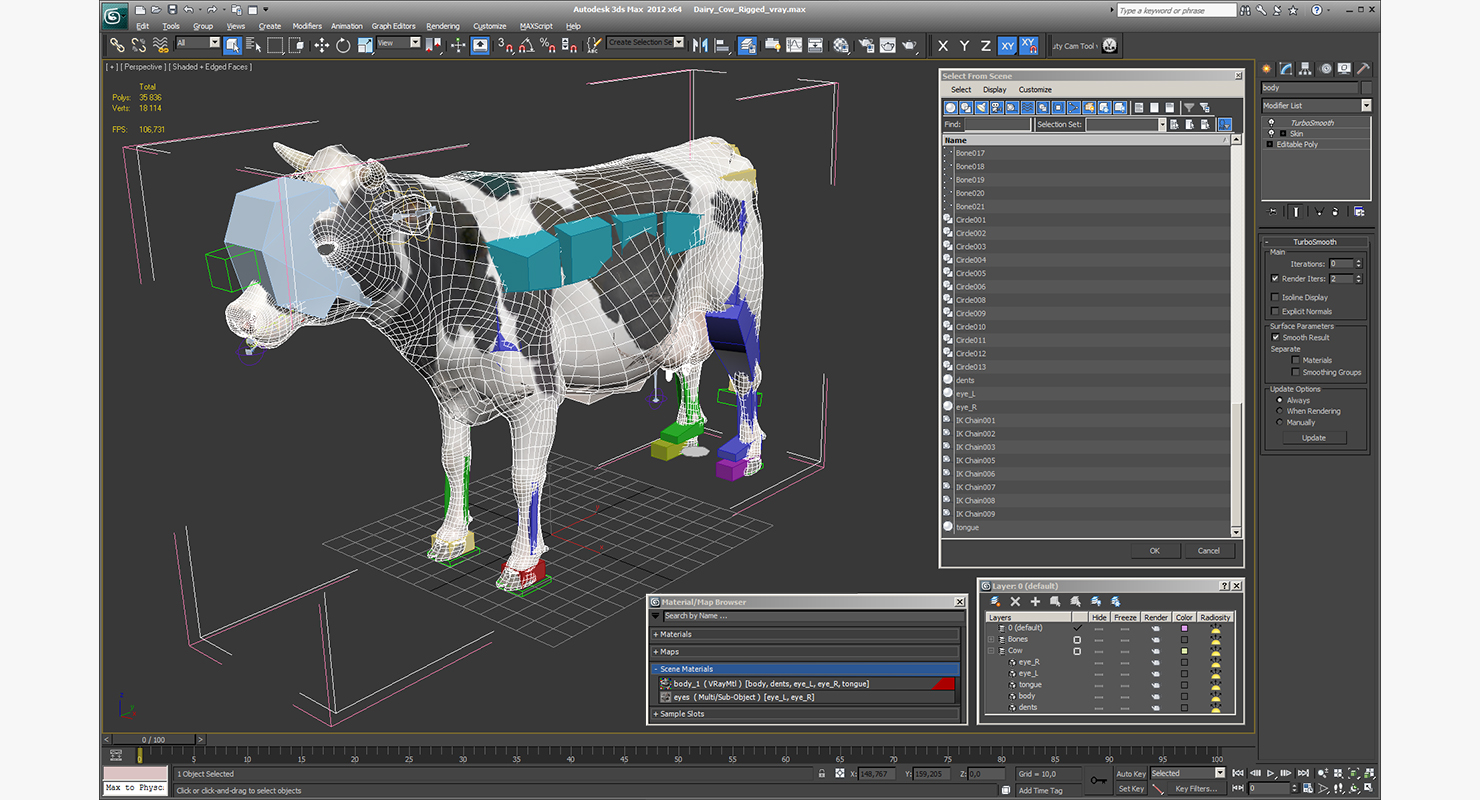The height and width of the screenshot is (800, 1480).
Task: Choose the Select and Uniform Scale tool
Action: (365, 45)
